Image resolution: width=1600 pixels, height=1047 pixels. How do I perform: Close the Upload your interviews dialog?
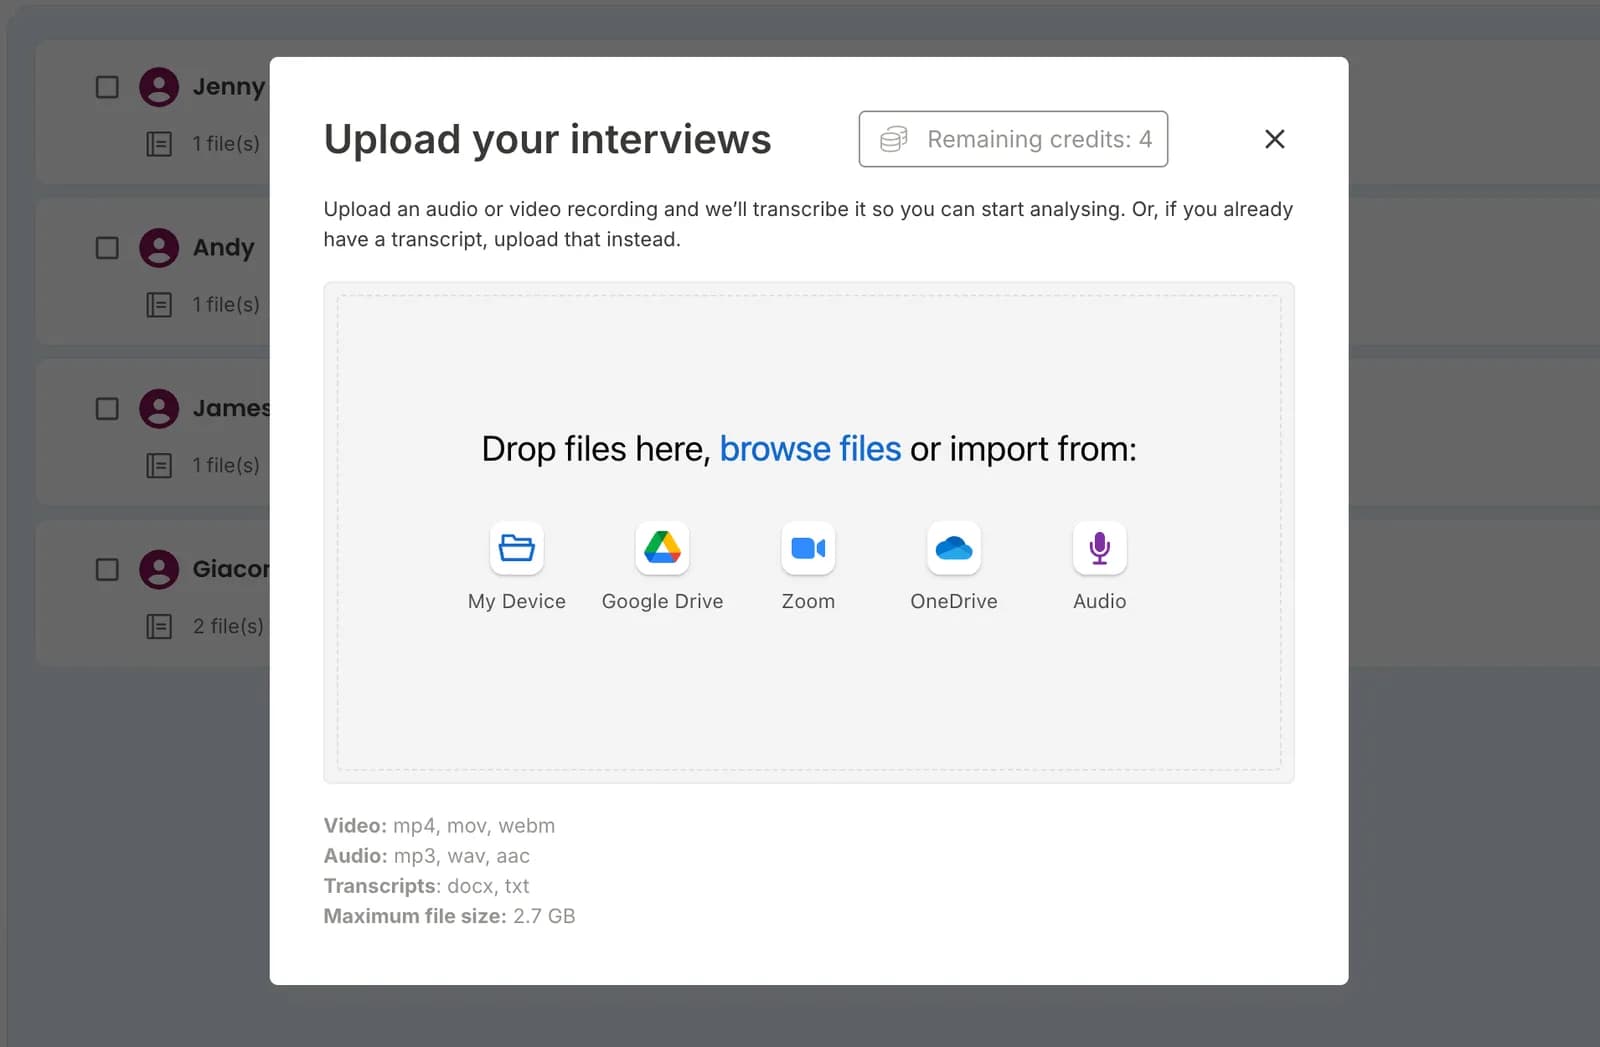[1274, 139]
